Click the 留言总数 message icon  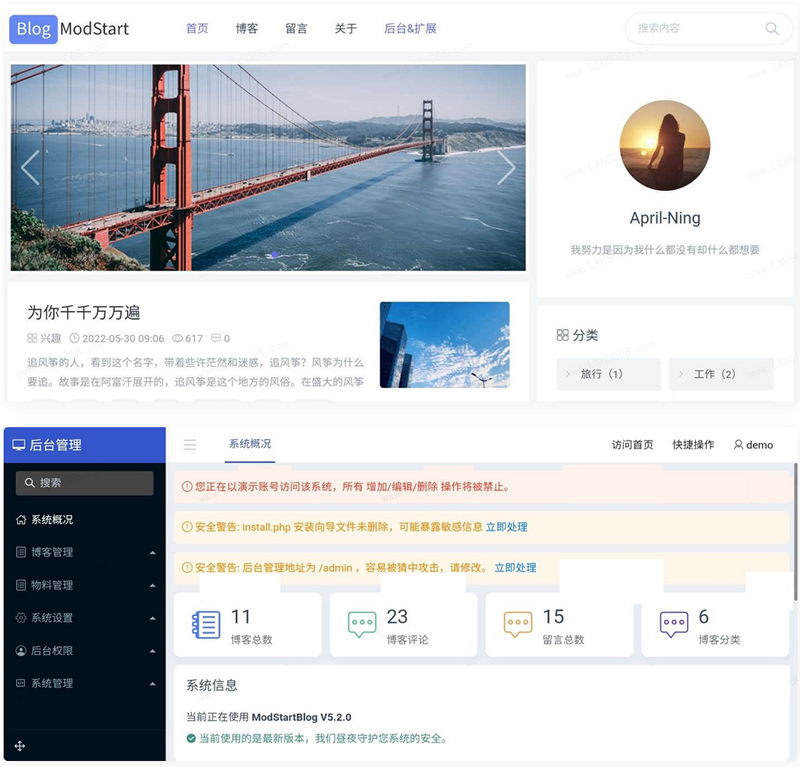516,622
